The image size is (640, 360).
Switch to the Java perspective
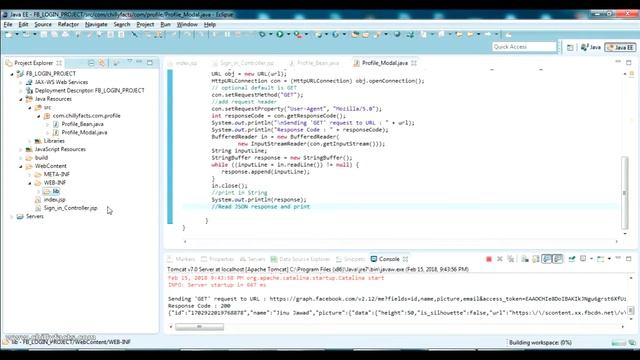pos(591,47)
